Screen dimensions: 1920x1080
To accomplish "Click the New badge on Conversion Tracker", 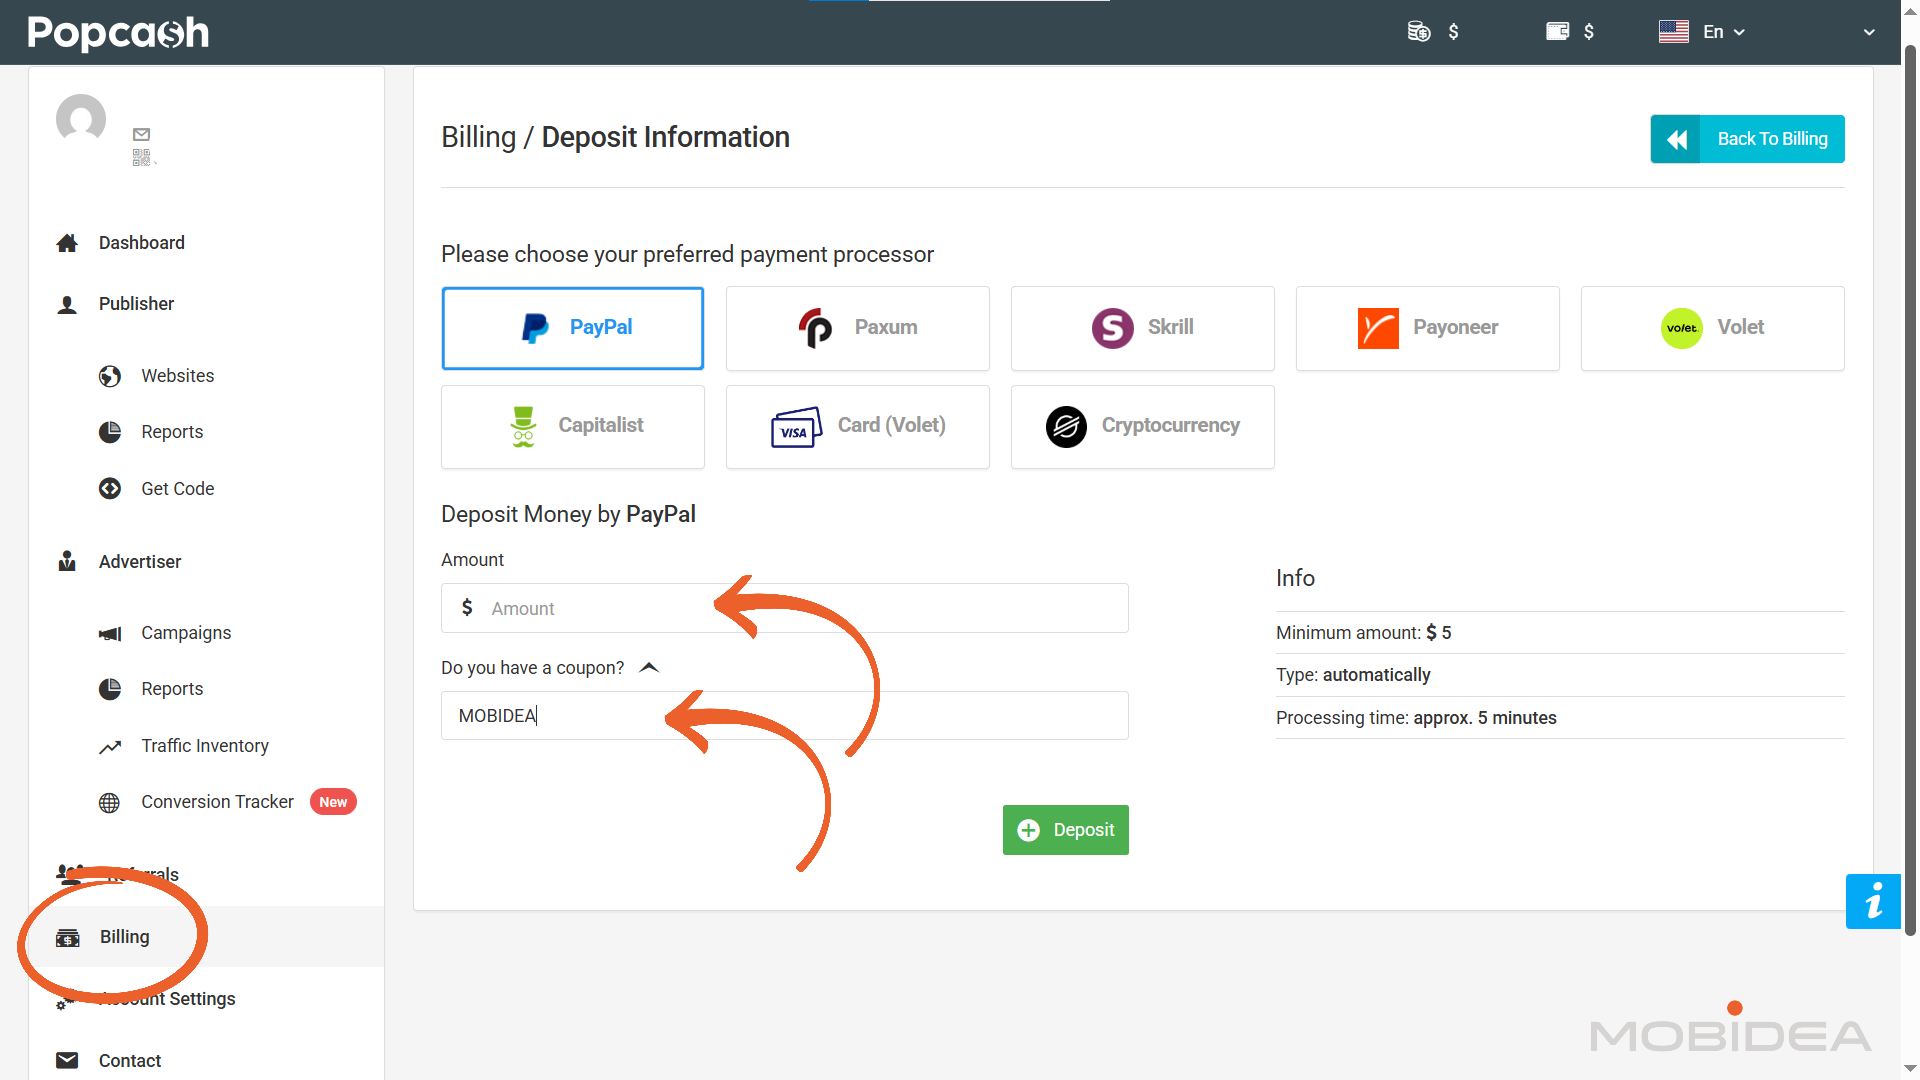I will [x=333, y=802].
